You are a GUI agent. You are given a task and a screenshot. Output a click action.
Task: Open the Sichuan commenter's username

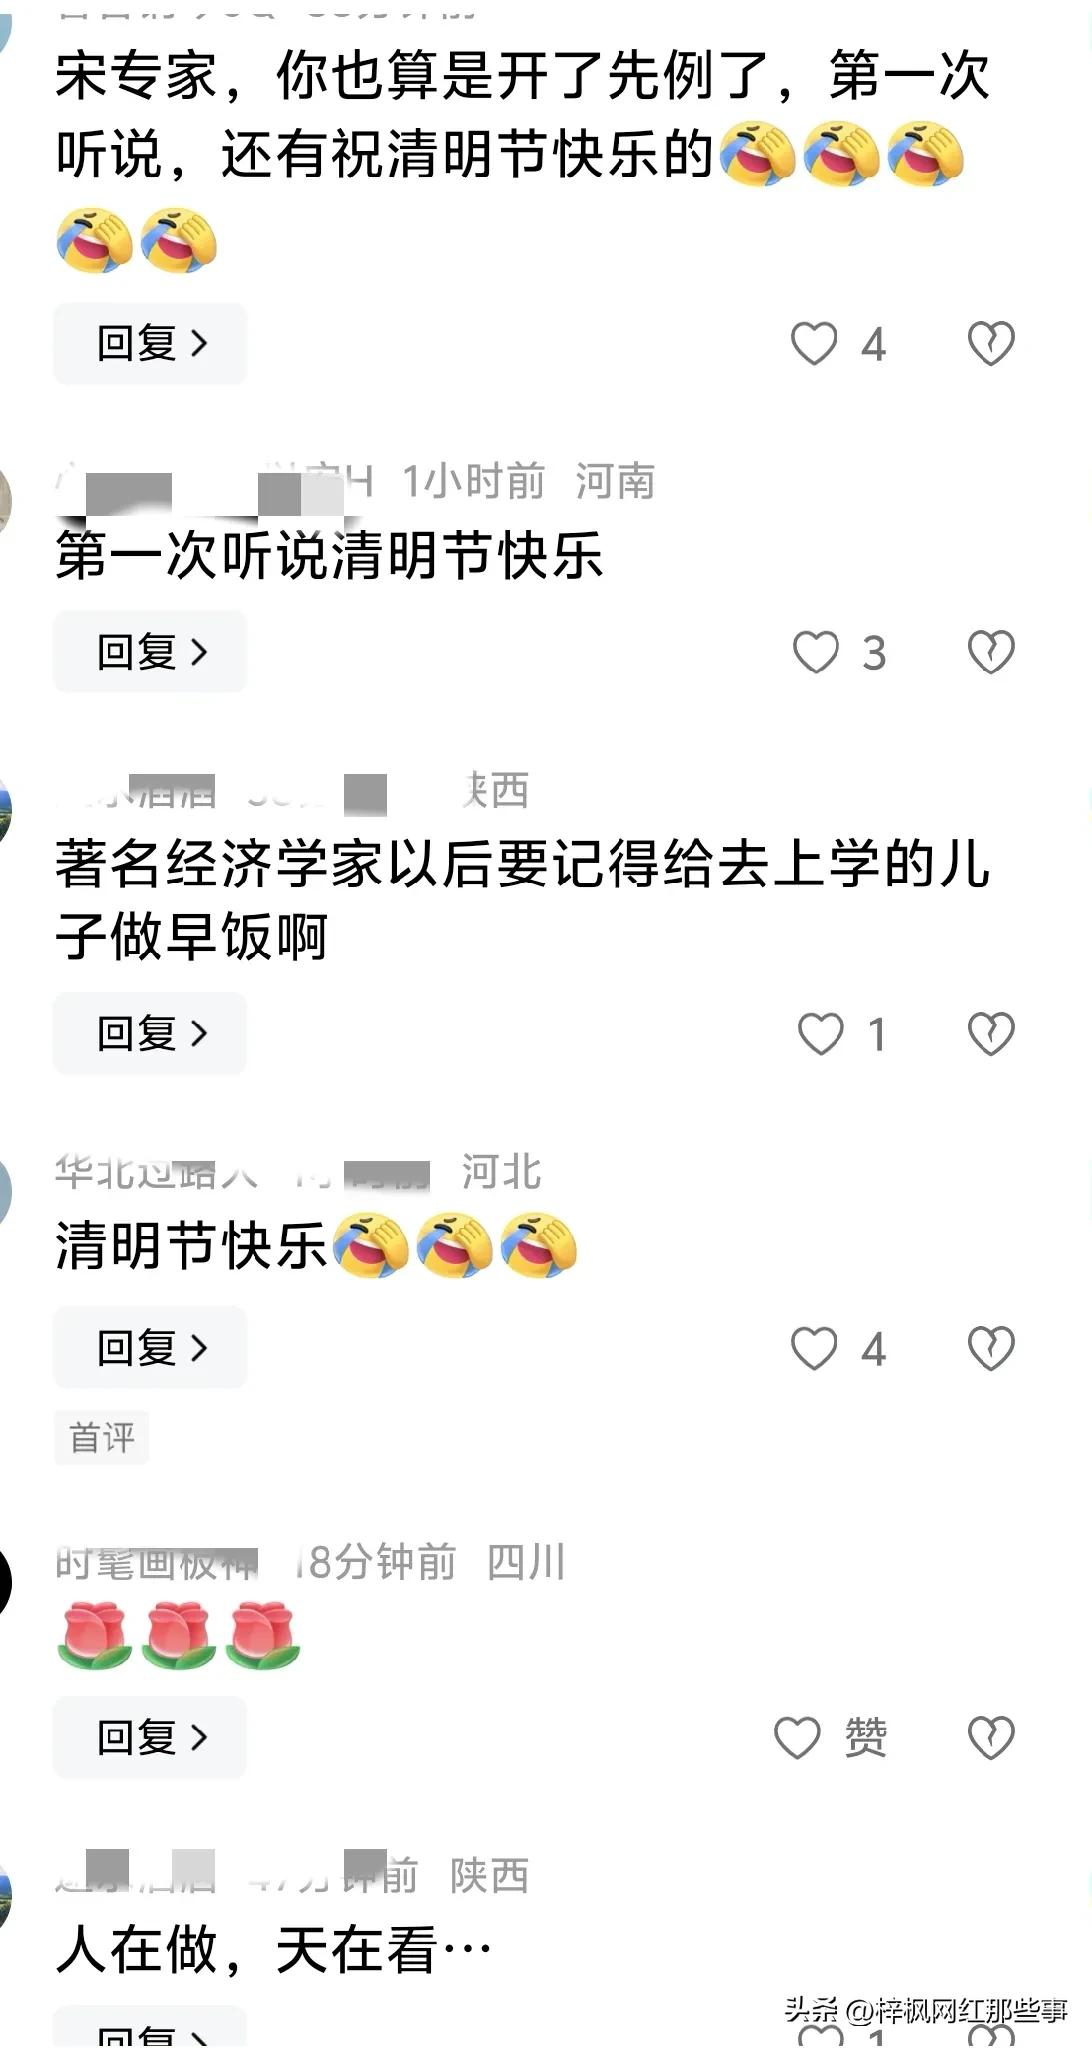click(156, 1562)
